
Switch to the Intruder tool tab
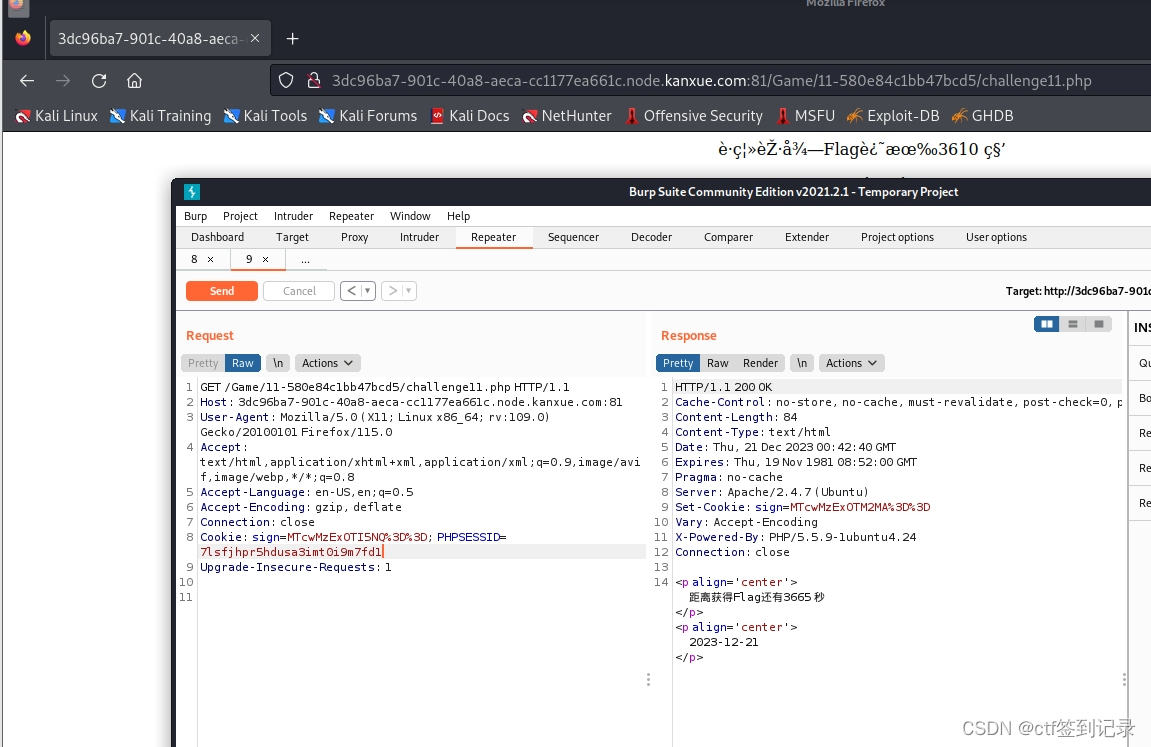pyautogui.click(x=419, y=238)
